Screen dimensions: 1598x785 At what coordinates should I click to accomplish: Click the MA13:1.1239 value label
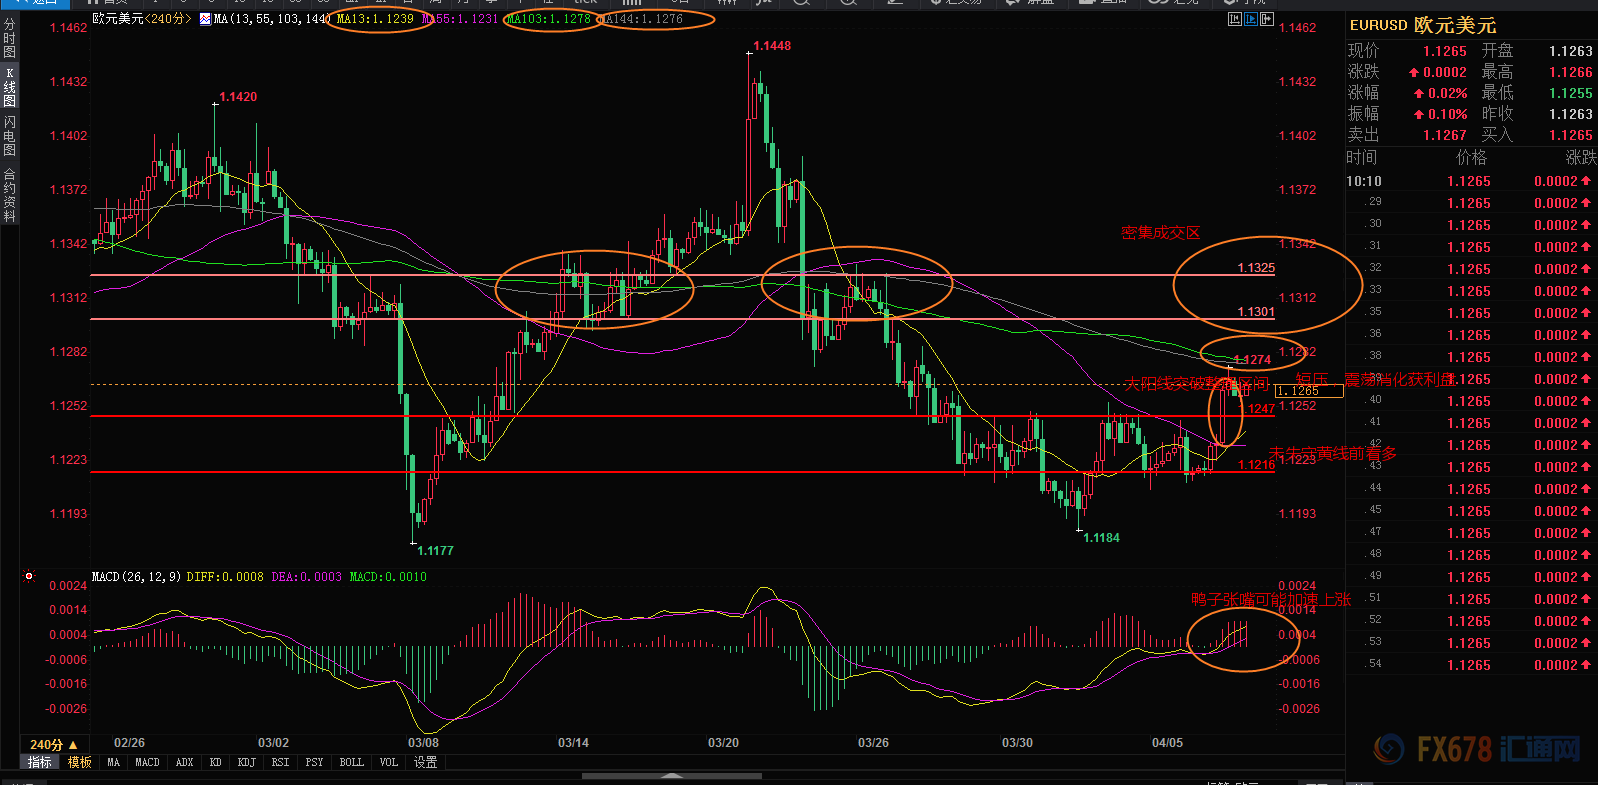(x=375, y=19)
